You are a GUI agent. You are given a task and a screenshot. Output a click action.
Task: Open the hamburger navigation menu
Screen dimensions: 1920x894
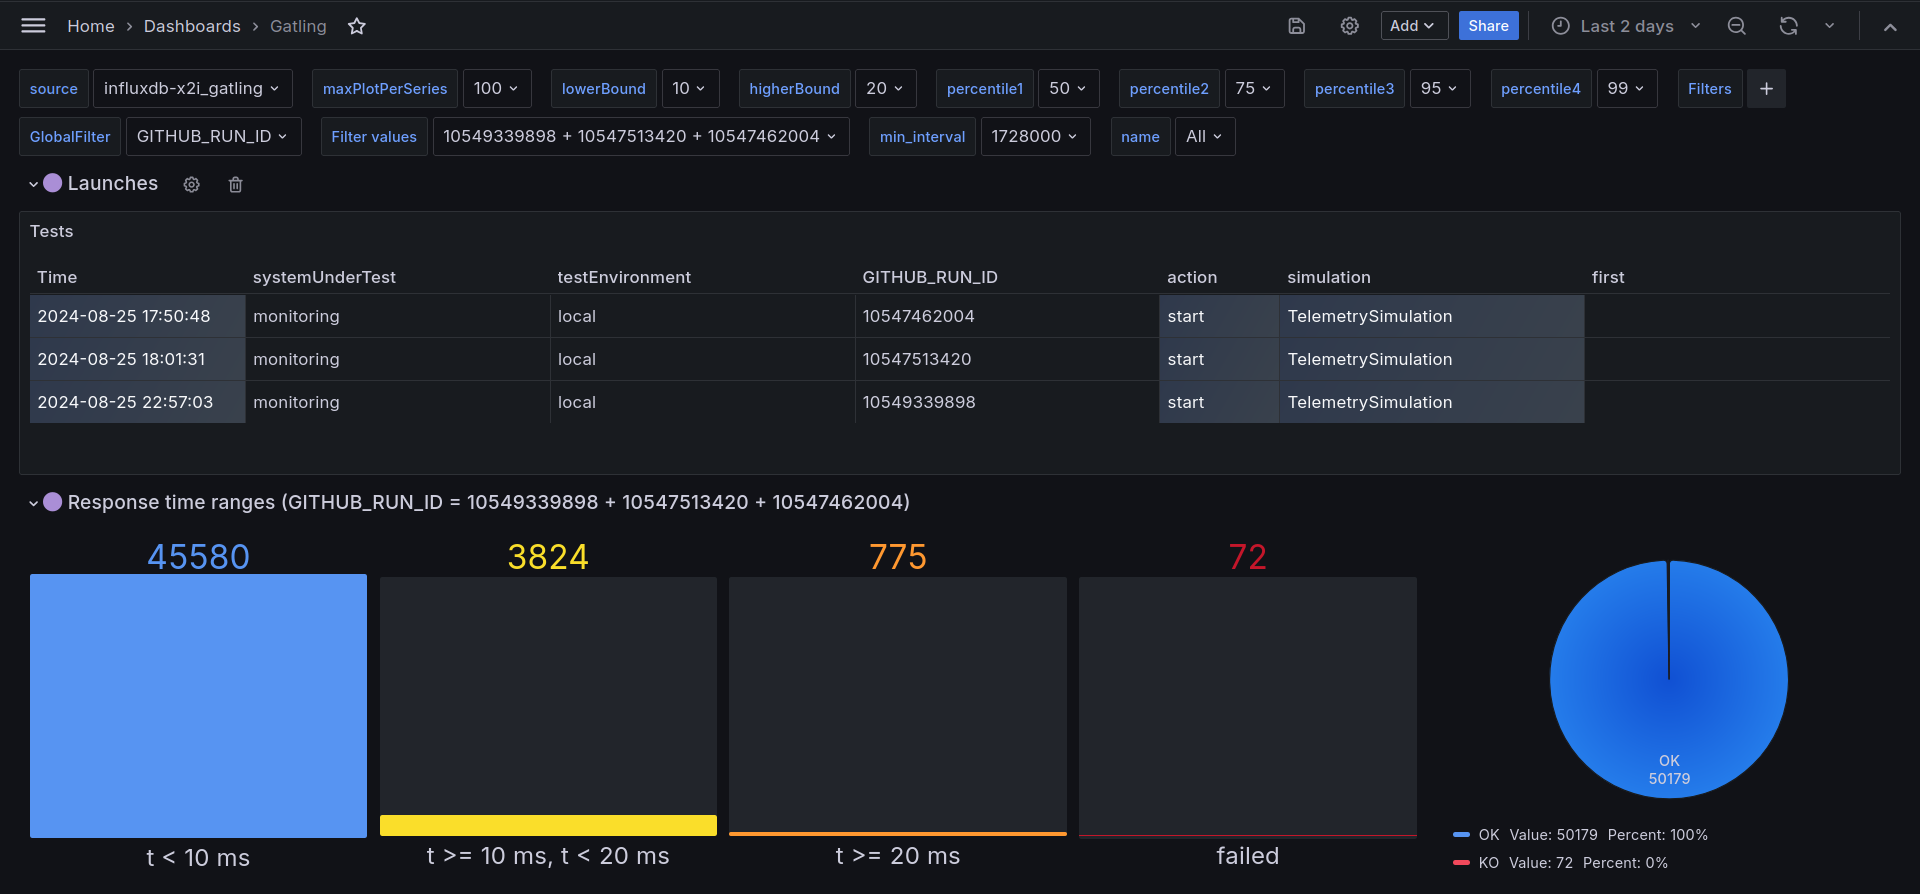33,26
